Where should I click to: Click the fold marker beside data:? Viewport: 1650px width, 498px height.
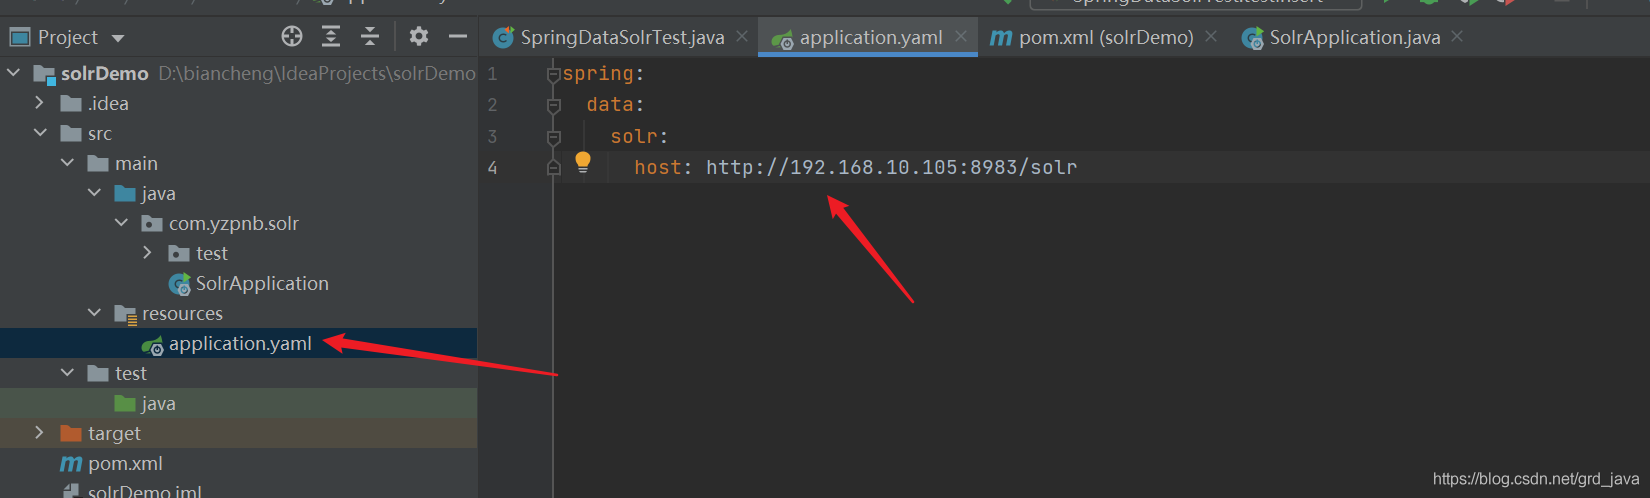click(553, 105)
